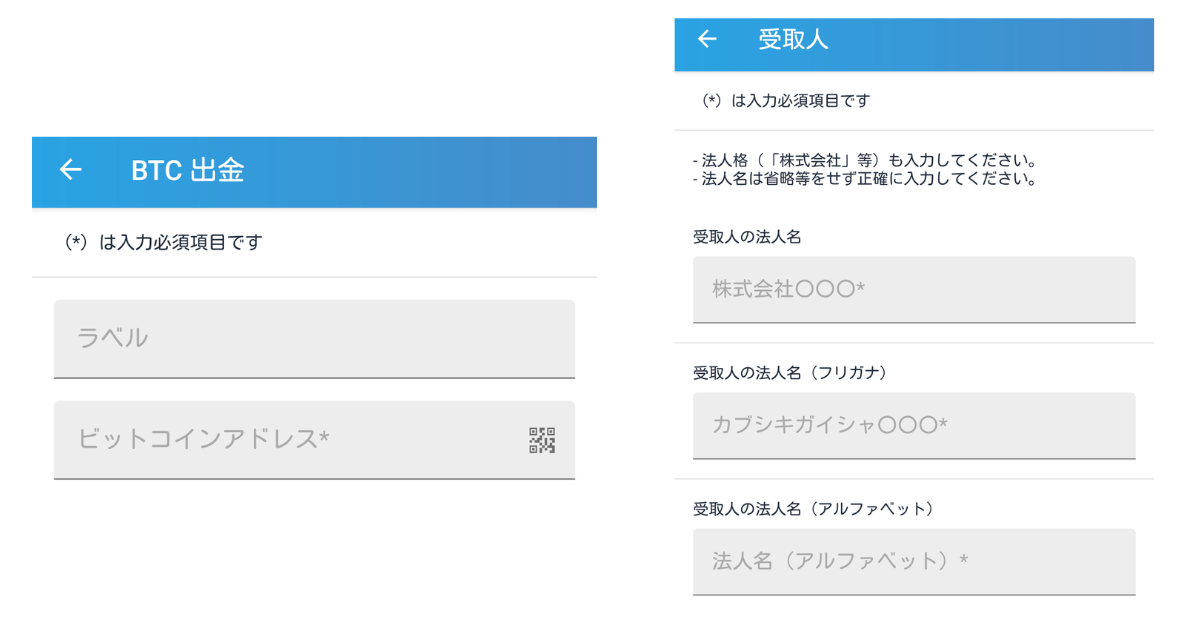Click the 受取人の法人名（アルファベット） label
Screen dimensions: 1200x630
point(813,509)
